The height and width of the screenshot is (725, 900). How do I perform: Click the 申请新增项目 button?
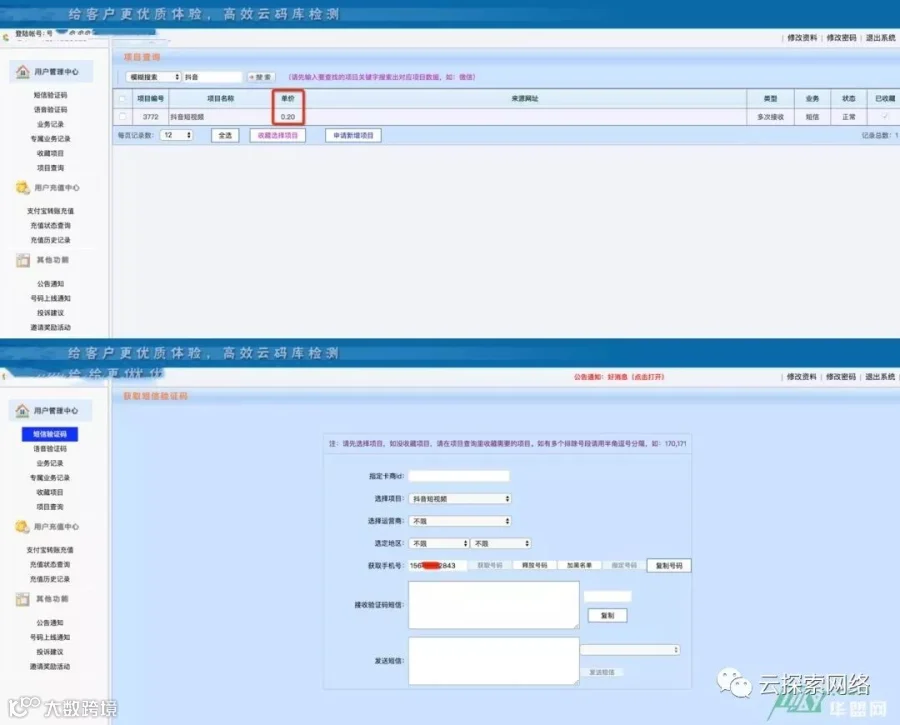click(x=354, y=135)
